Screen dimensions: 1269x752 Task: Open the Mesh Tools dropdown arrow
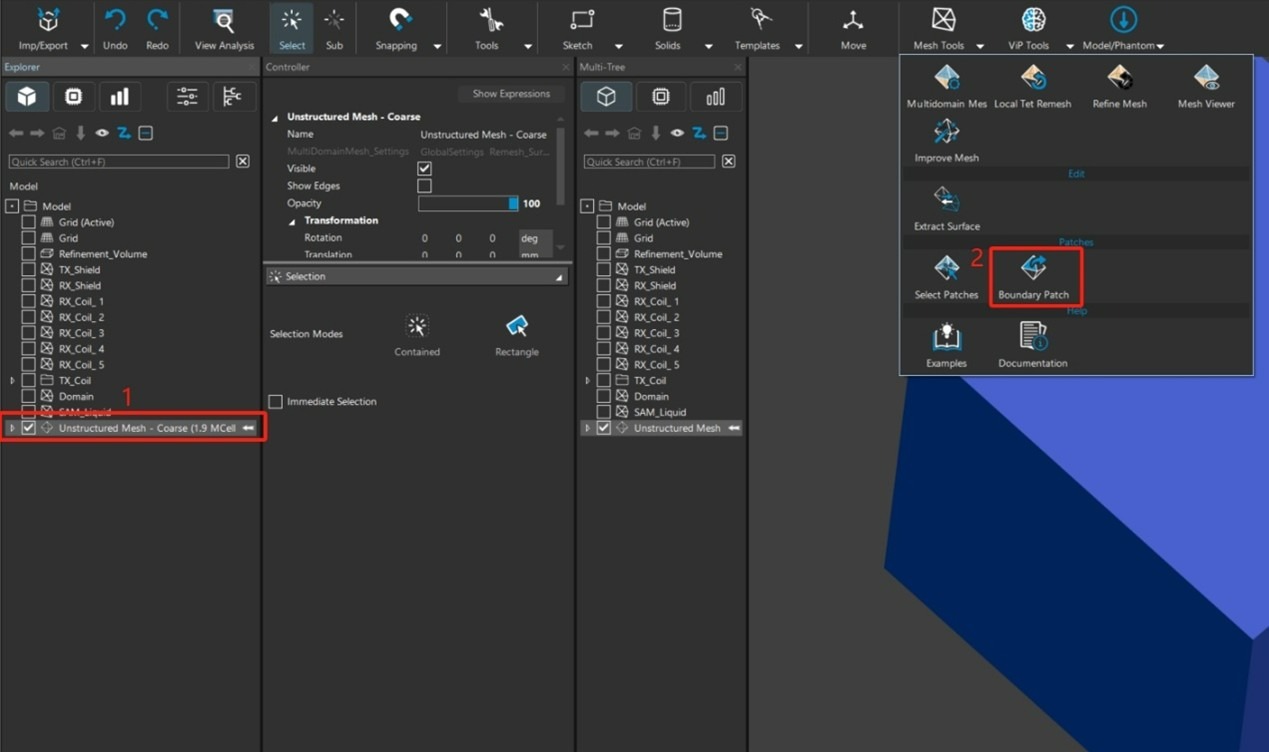tap(980, 46)
